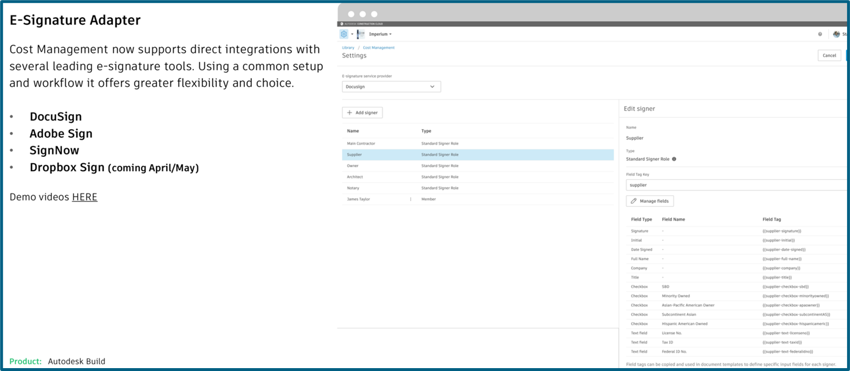Click the Manage fields pencil button
Screen dimensions: 850x371
point(649,201)
